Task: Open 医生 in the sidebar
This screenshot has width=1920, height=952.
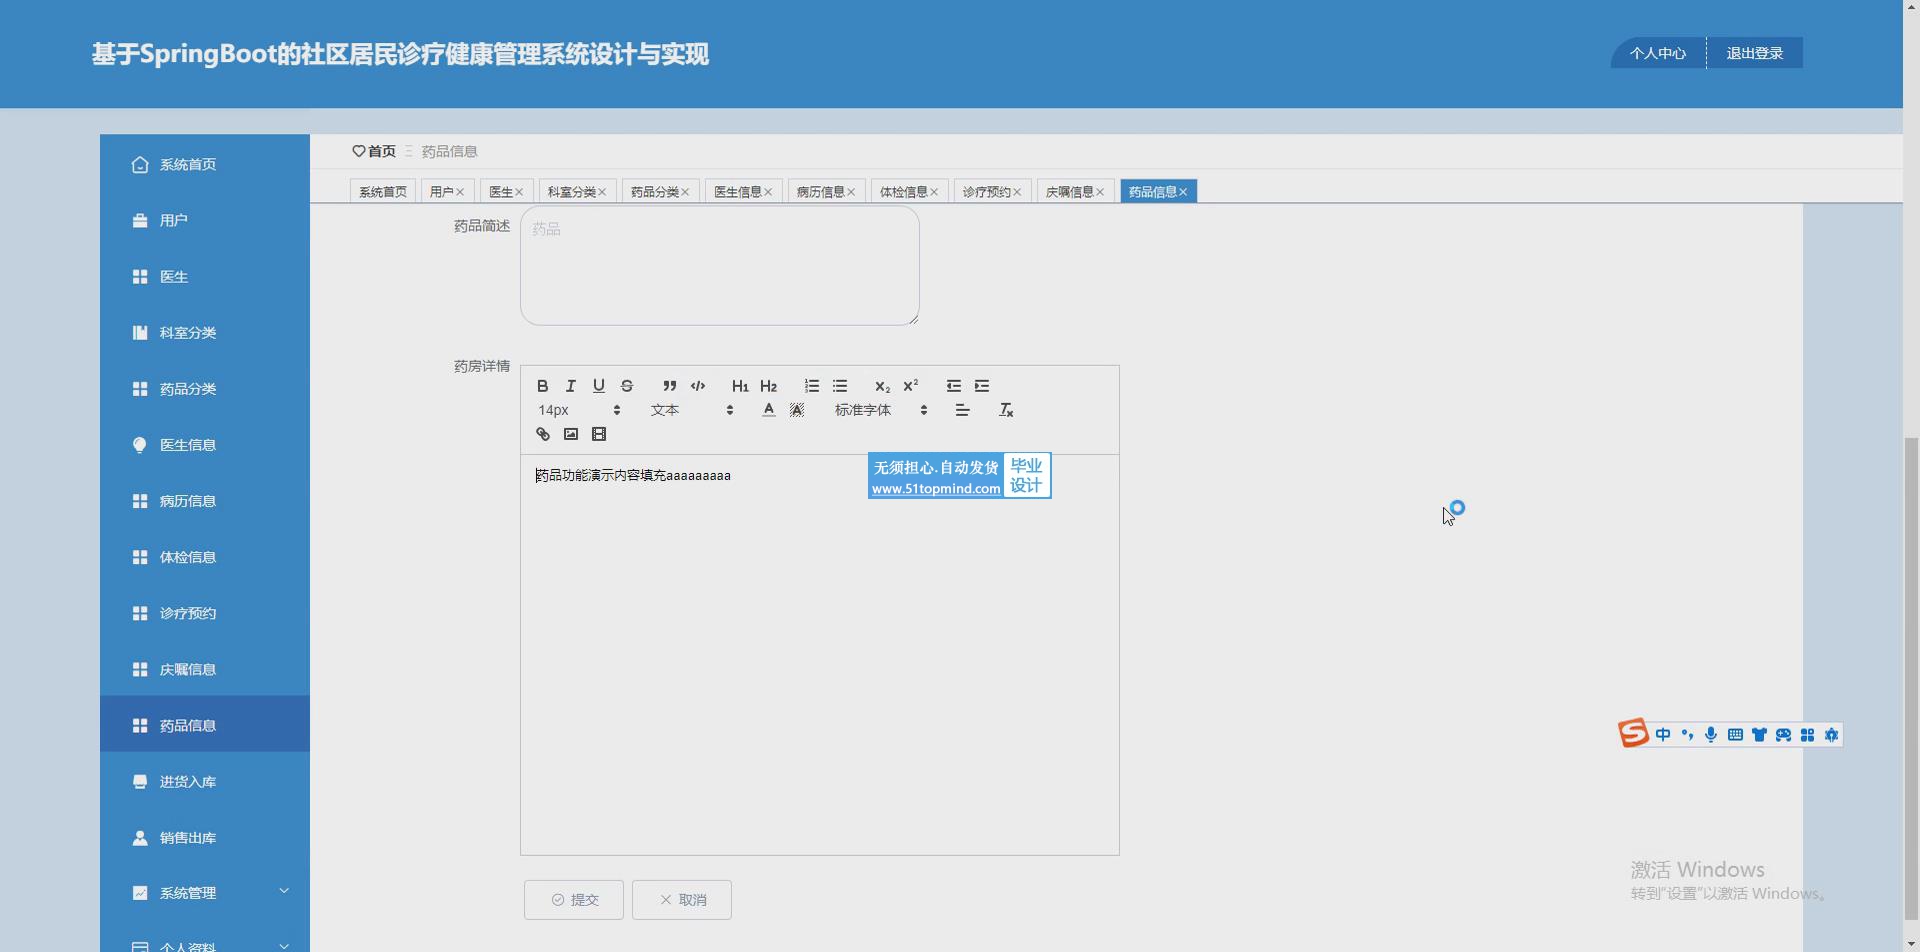Action: pyautogui.click(x=205, y=276)
